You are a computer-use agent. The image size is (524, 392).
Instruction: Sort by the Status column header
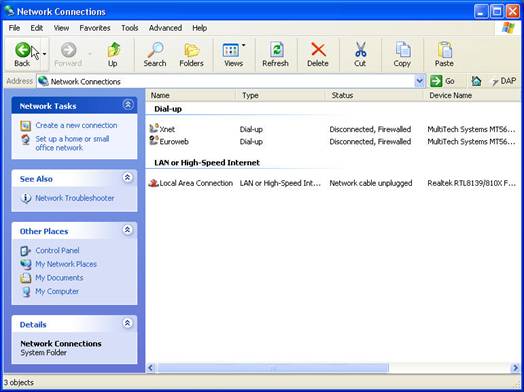click(x=374, y=95)
